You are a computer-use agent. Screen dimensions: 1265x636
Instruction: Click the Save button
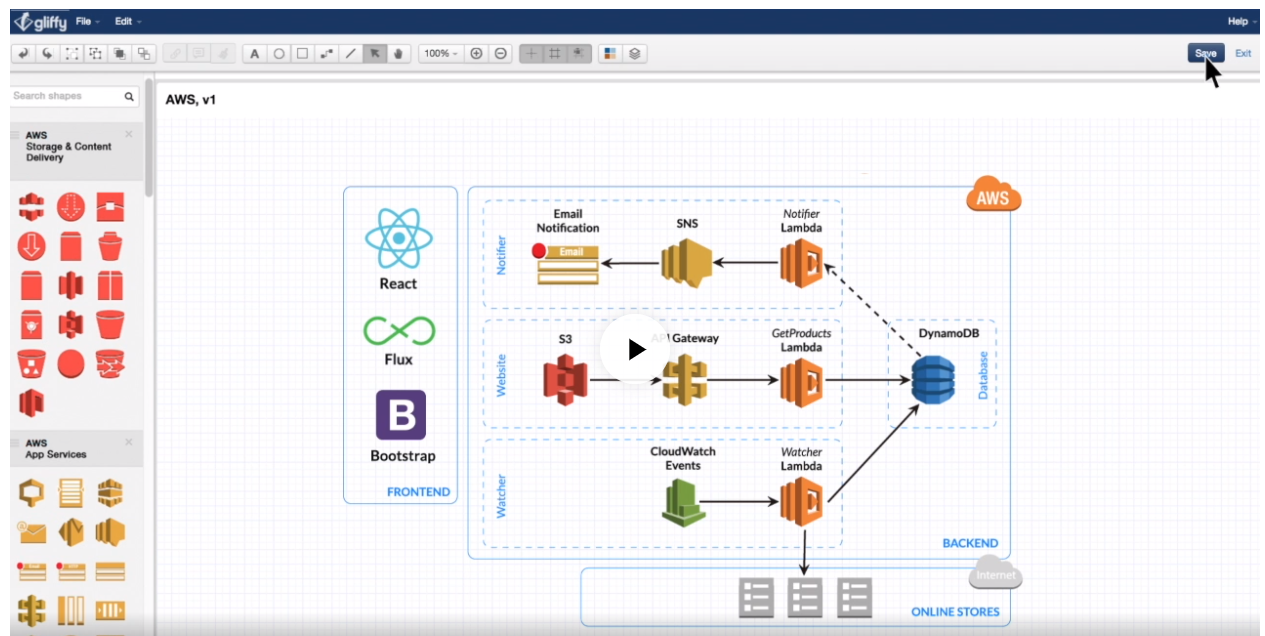[1205, 54]
